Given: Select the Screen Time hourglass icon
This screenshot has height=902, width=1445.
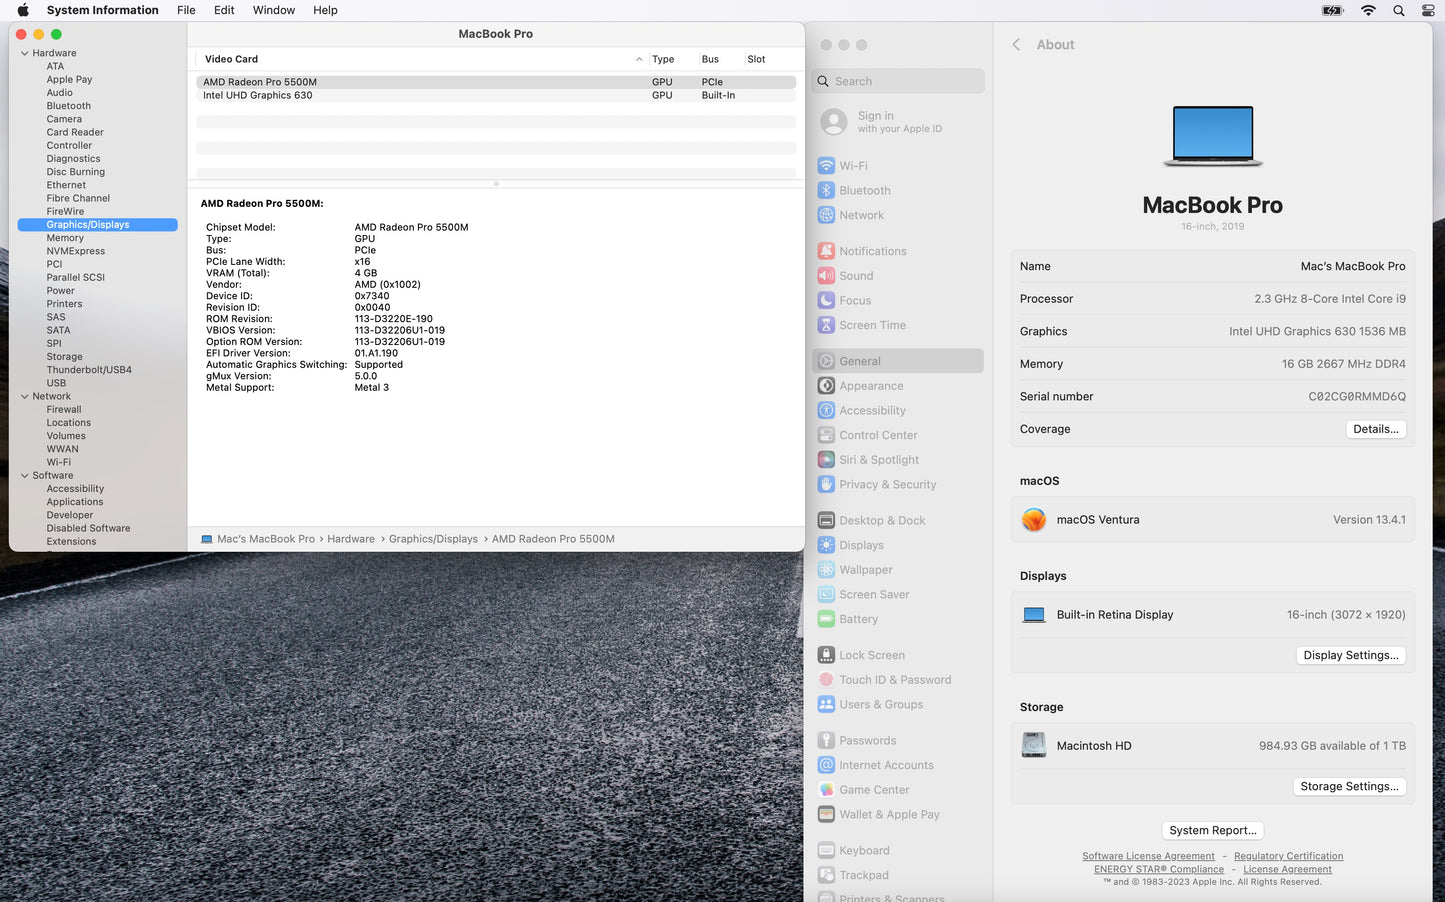Looking at the screenshot, I should click(826, 325).
